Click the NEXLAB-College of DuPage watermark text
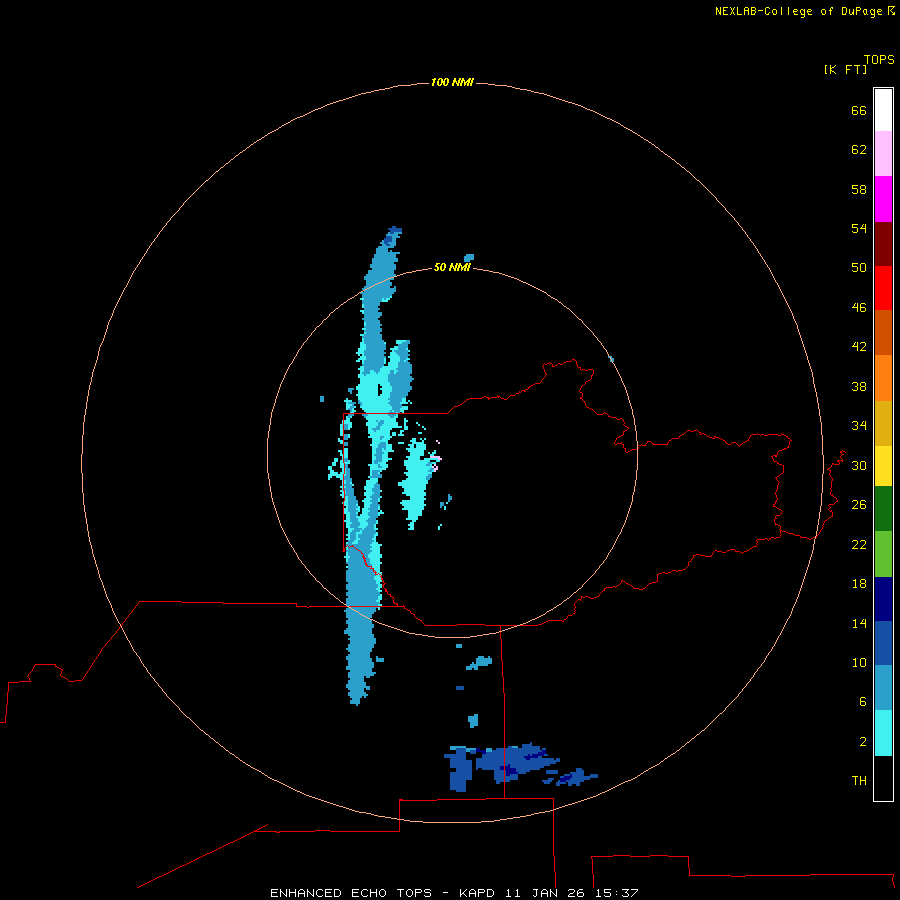 pos(804,11)
